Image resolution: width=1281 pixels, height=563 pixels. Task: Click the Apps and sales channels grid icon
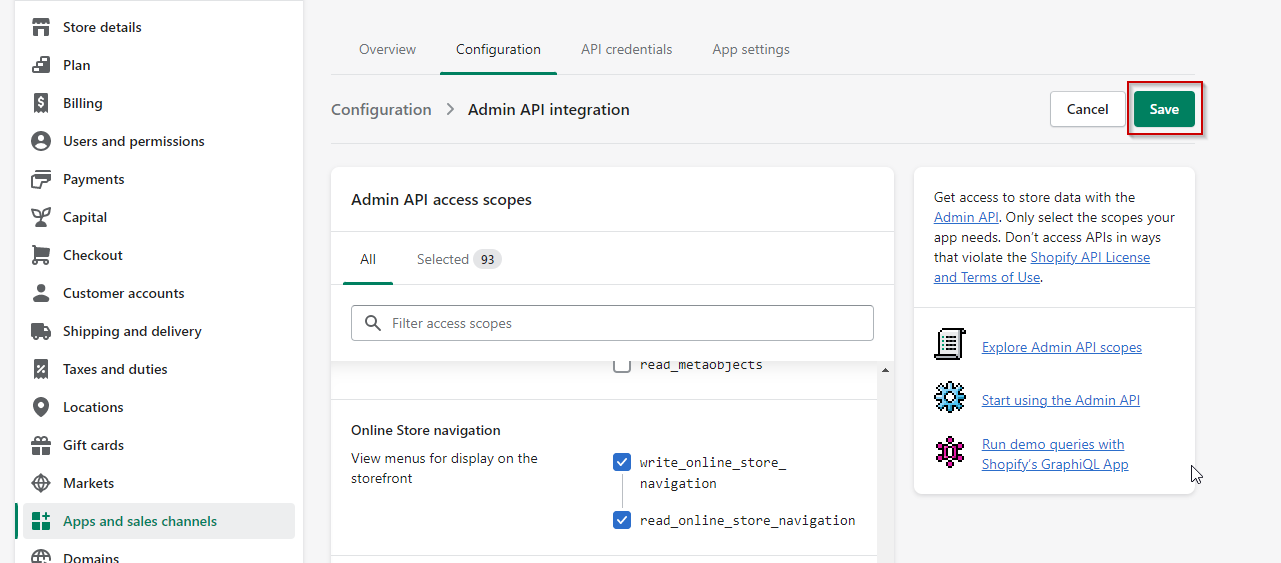pyautogui.click(x=41, y=521)
